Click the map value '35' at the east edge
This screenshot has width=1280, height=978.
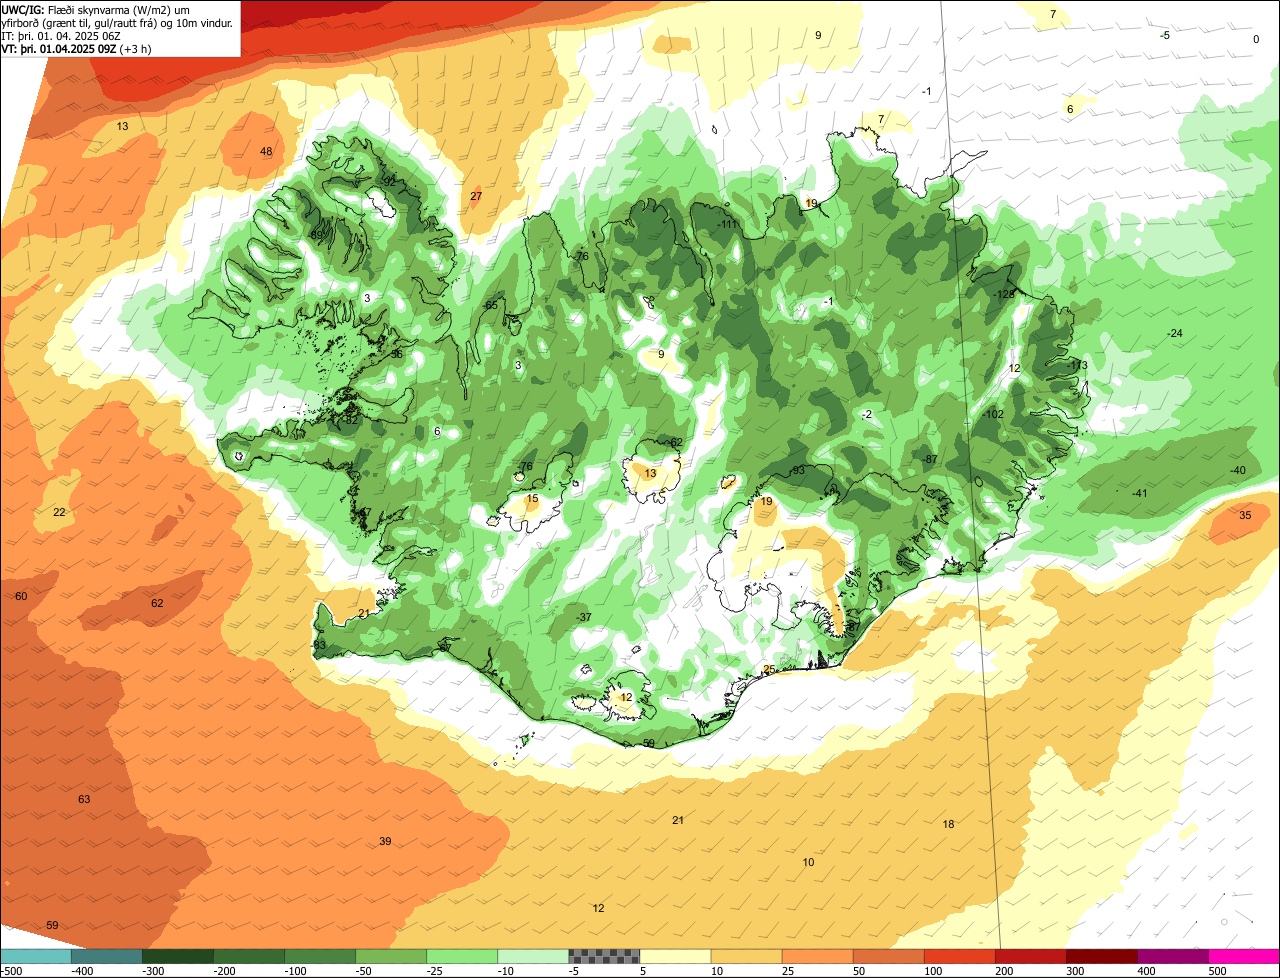point(1245,515)
